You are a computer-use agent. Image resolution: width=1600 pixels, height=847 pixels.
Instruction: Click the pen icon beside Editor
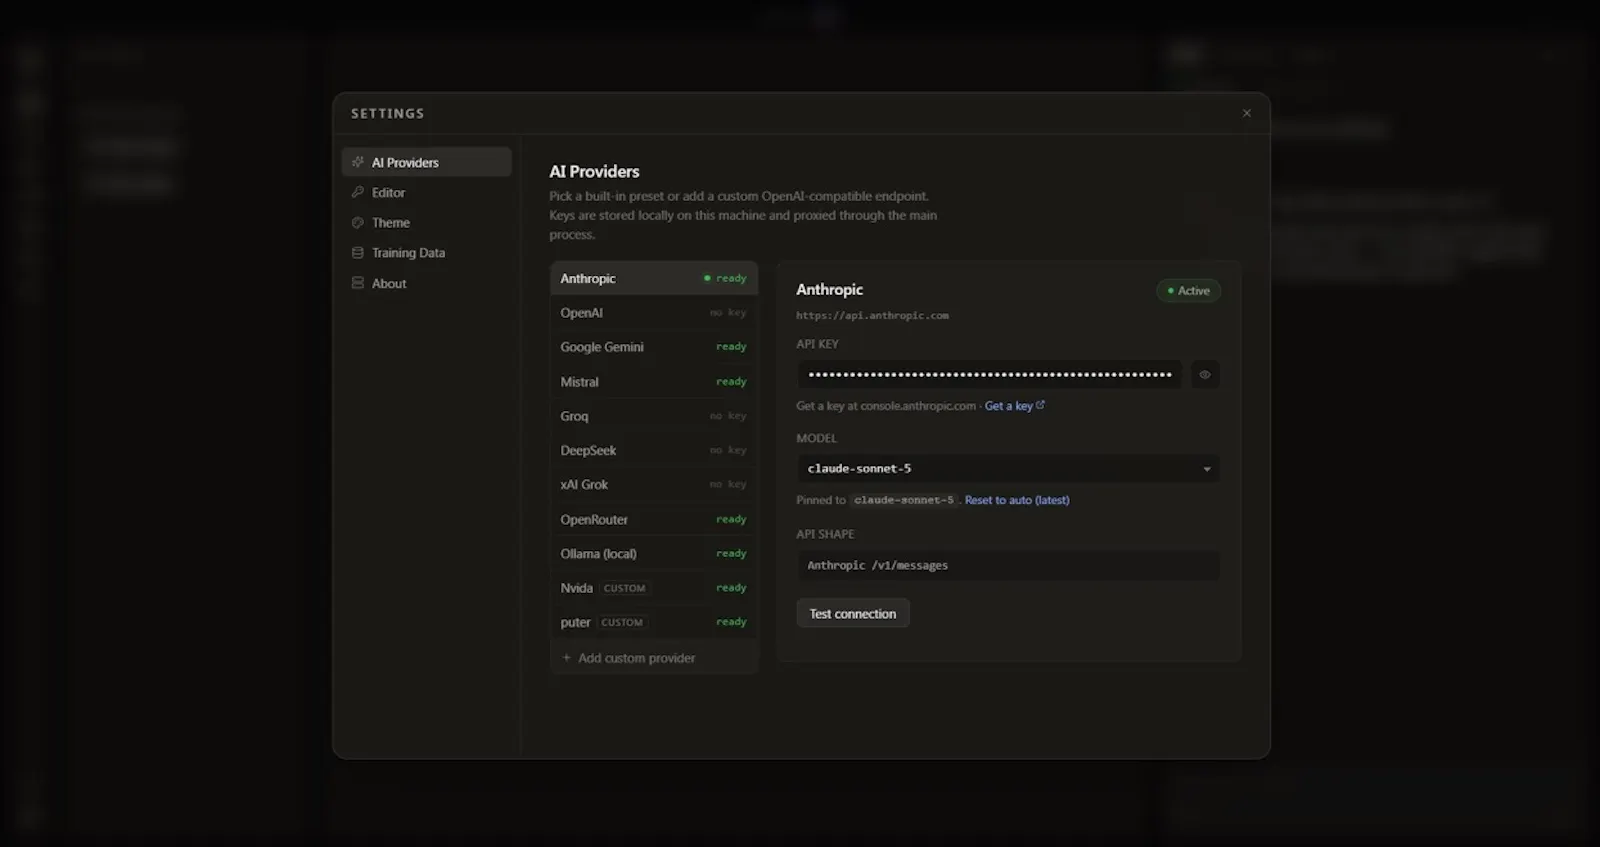(x=358, y=192)
